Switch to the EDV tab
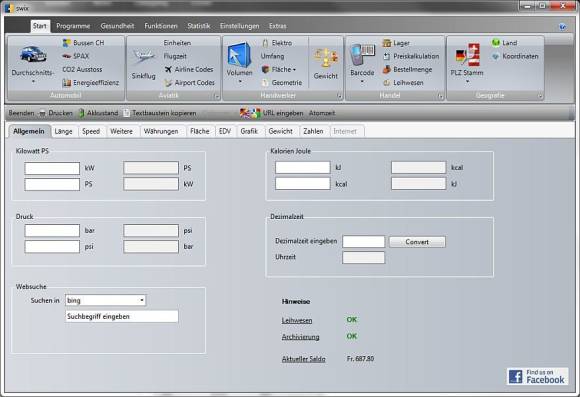 pyautogui.click(x=225, y=131)
